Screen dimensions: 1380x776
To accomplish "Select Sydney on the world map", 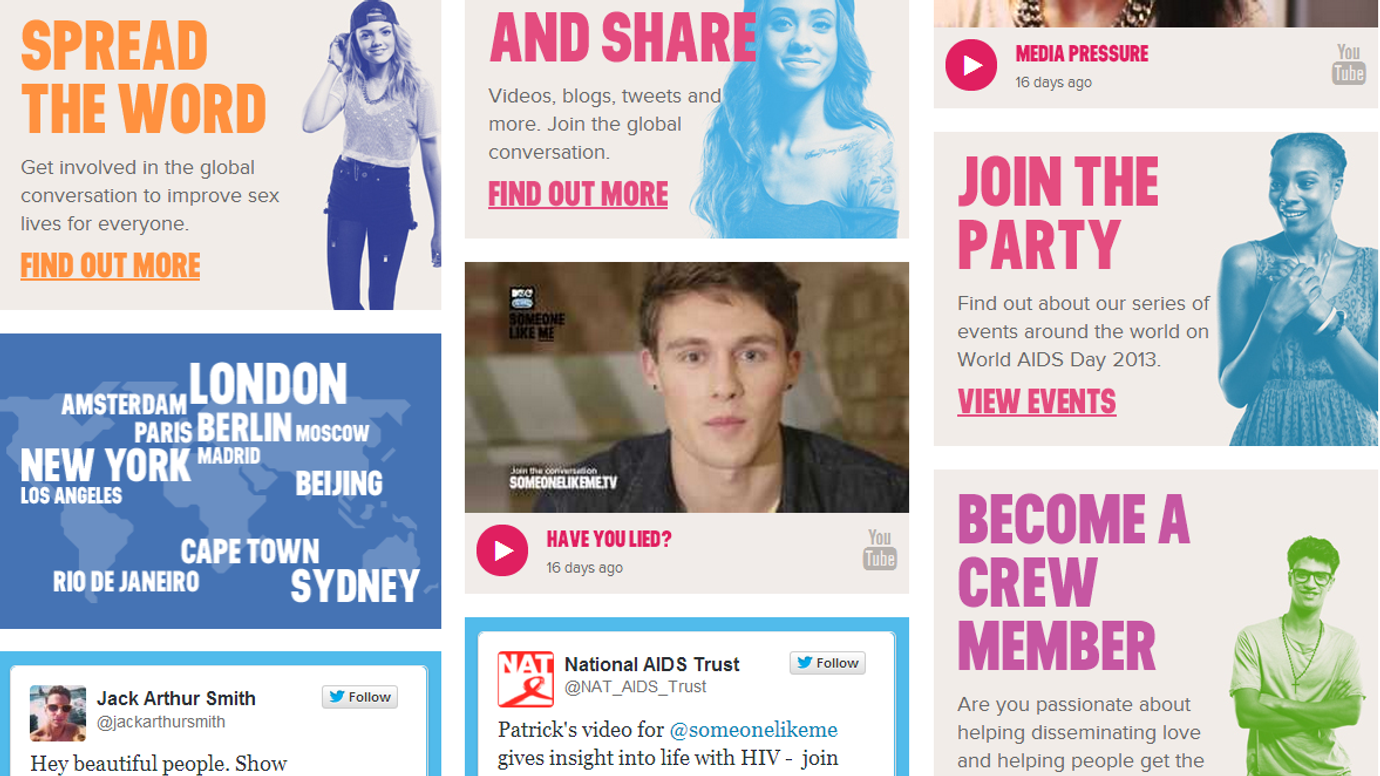I will 355,586.
